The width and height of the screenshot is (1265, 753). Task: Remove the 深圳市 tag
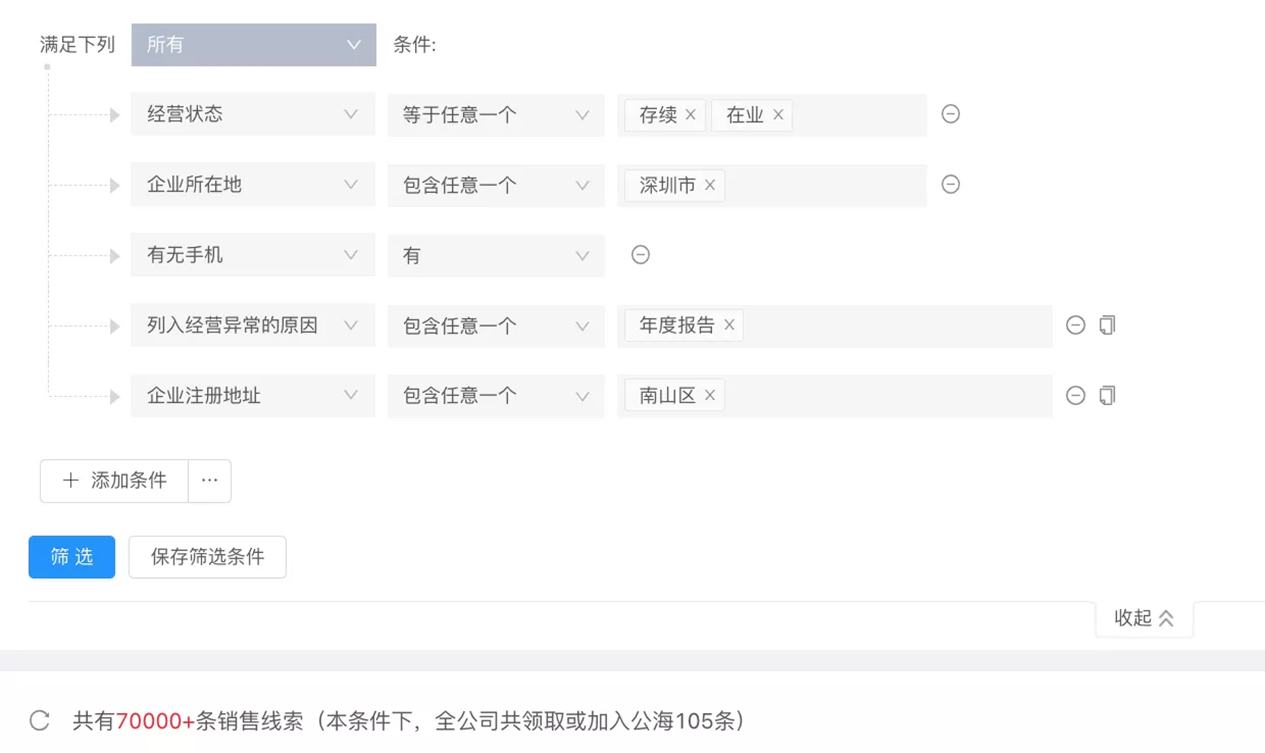click(x=710, y=185)
